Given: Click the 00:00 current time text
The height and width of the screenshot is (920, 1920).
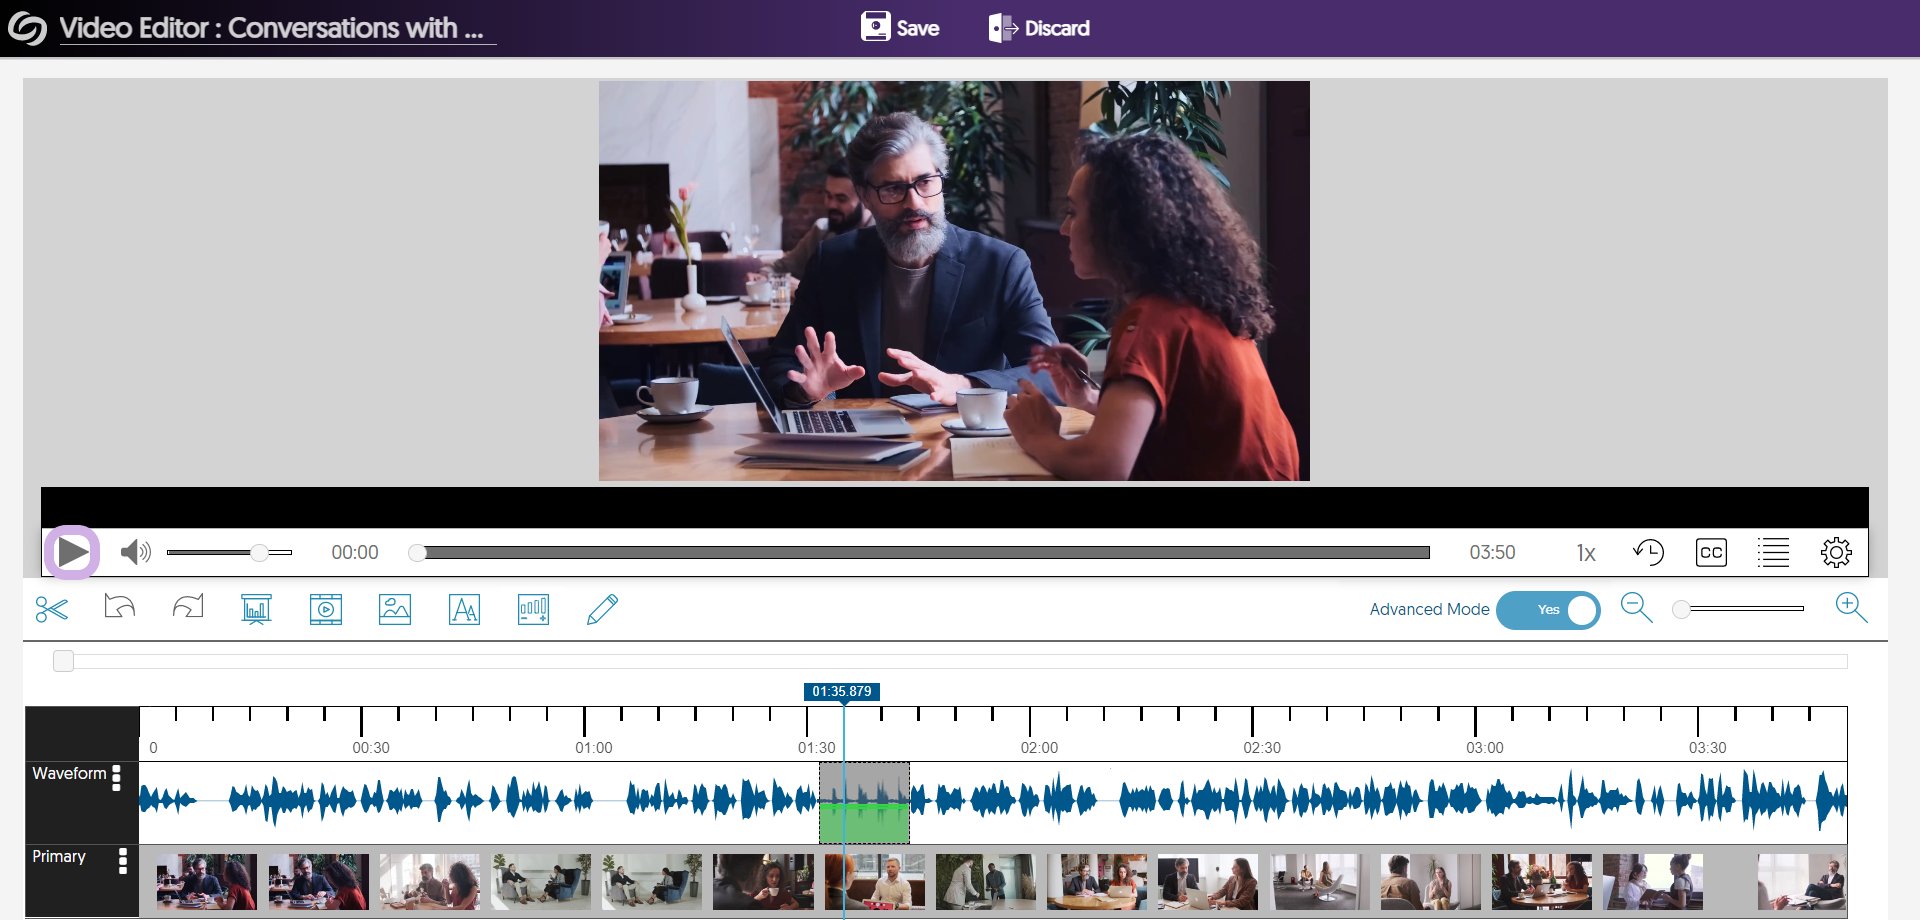Looking at the screenshot, I should pos(355,552).
